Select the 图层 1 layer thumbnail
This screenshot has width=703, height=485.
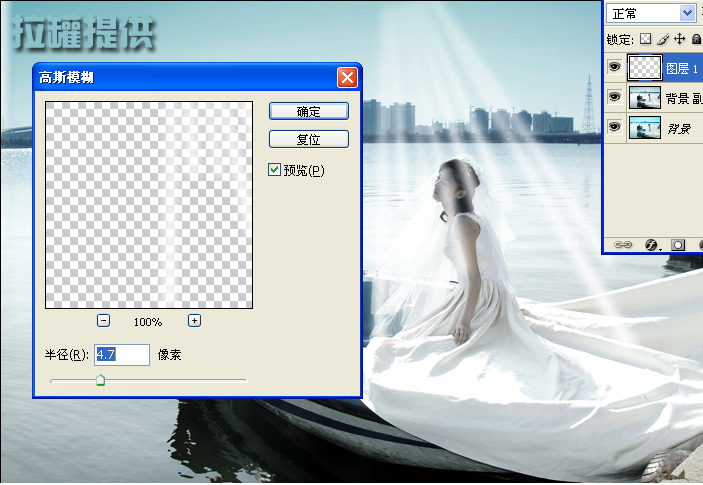tap(645, 68)
